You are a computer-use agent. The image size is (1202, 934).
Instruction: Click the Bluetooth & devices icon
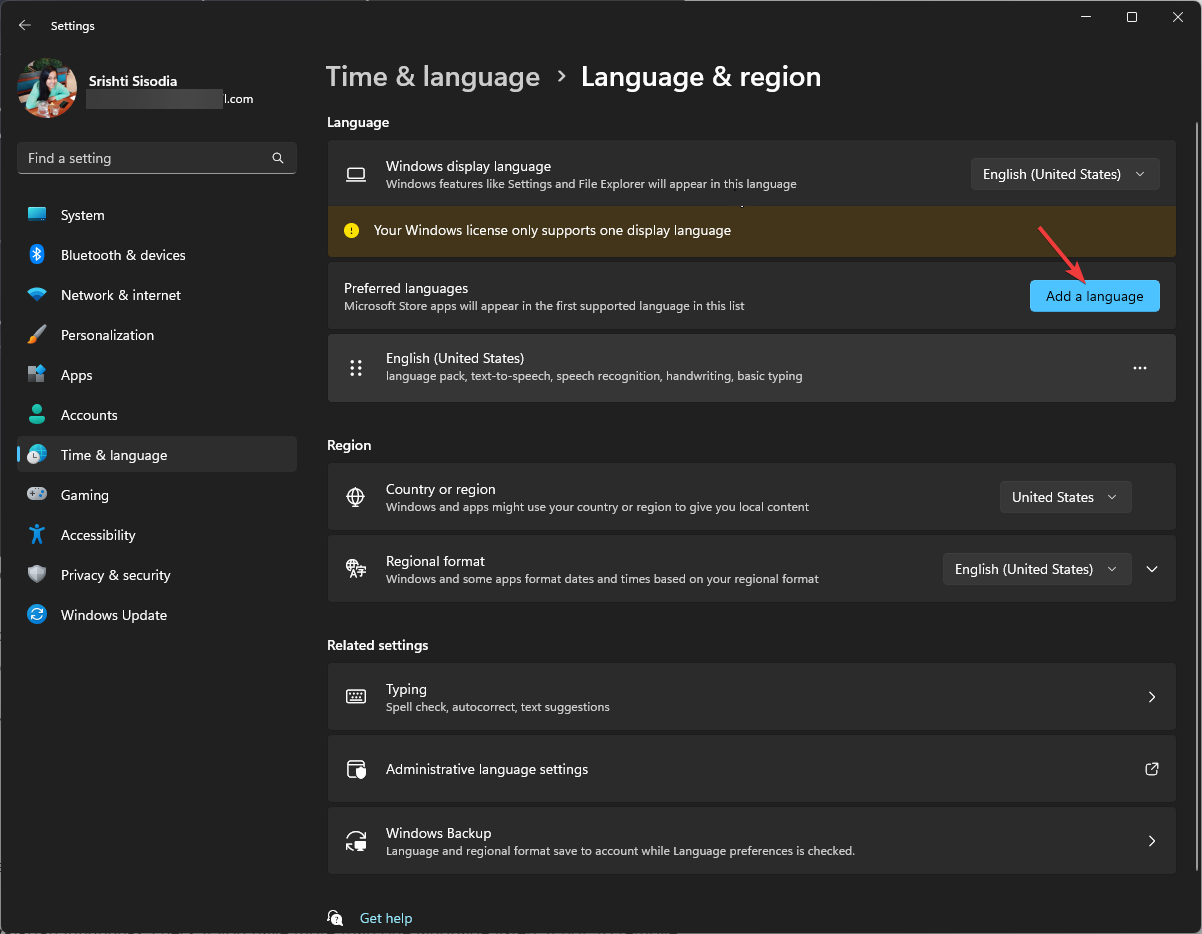[37, 255]
